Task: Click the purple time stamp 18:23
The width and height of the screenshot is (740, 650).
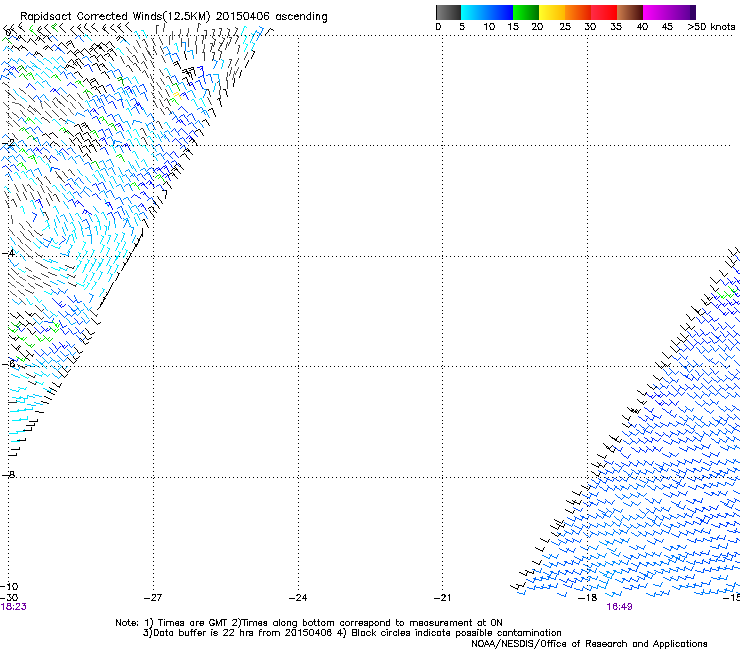Action: pyautogui.click(x=14, y=607)
